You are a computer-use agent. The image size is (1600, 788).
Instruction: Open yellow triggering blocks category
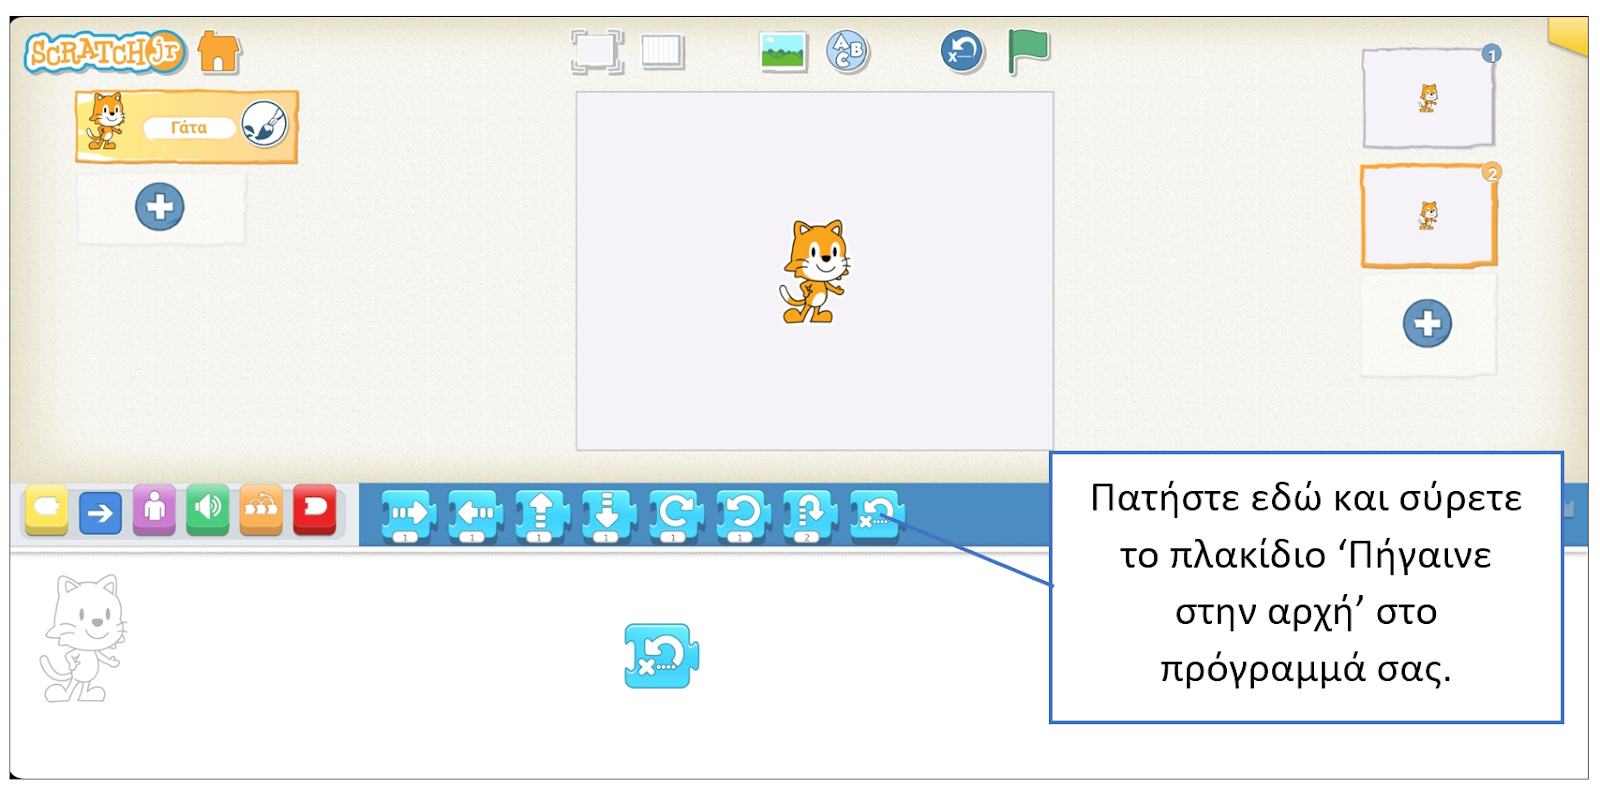46,511
